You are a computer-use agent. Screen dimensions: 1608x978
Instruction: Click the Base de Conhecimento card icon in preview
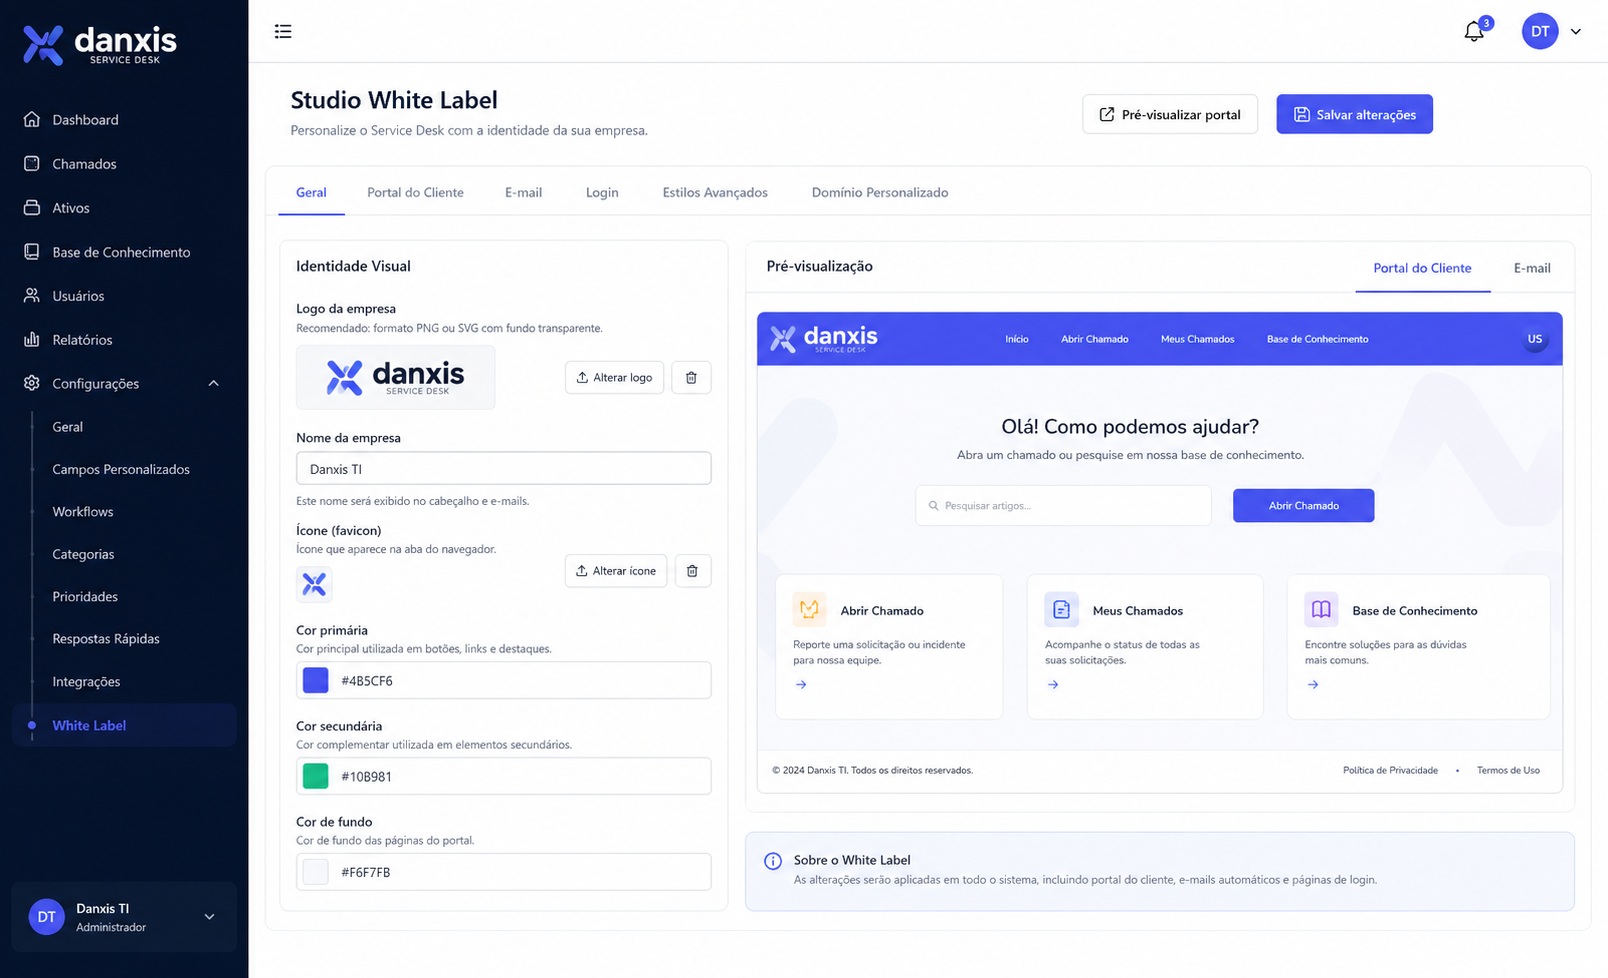click(1321, 609)
